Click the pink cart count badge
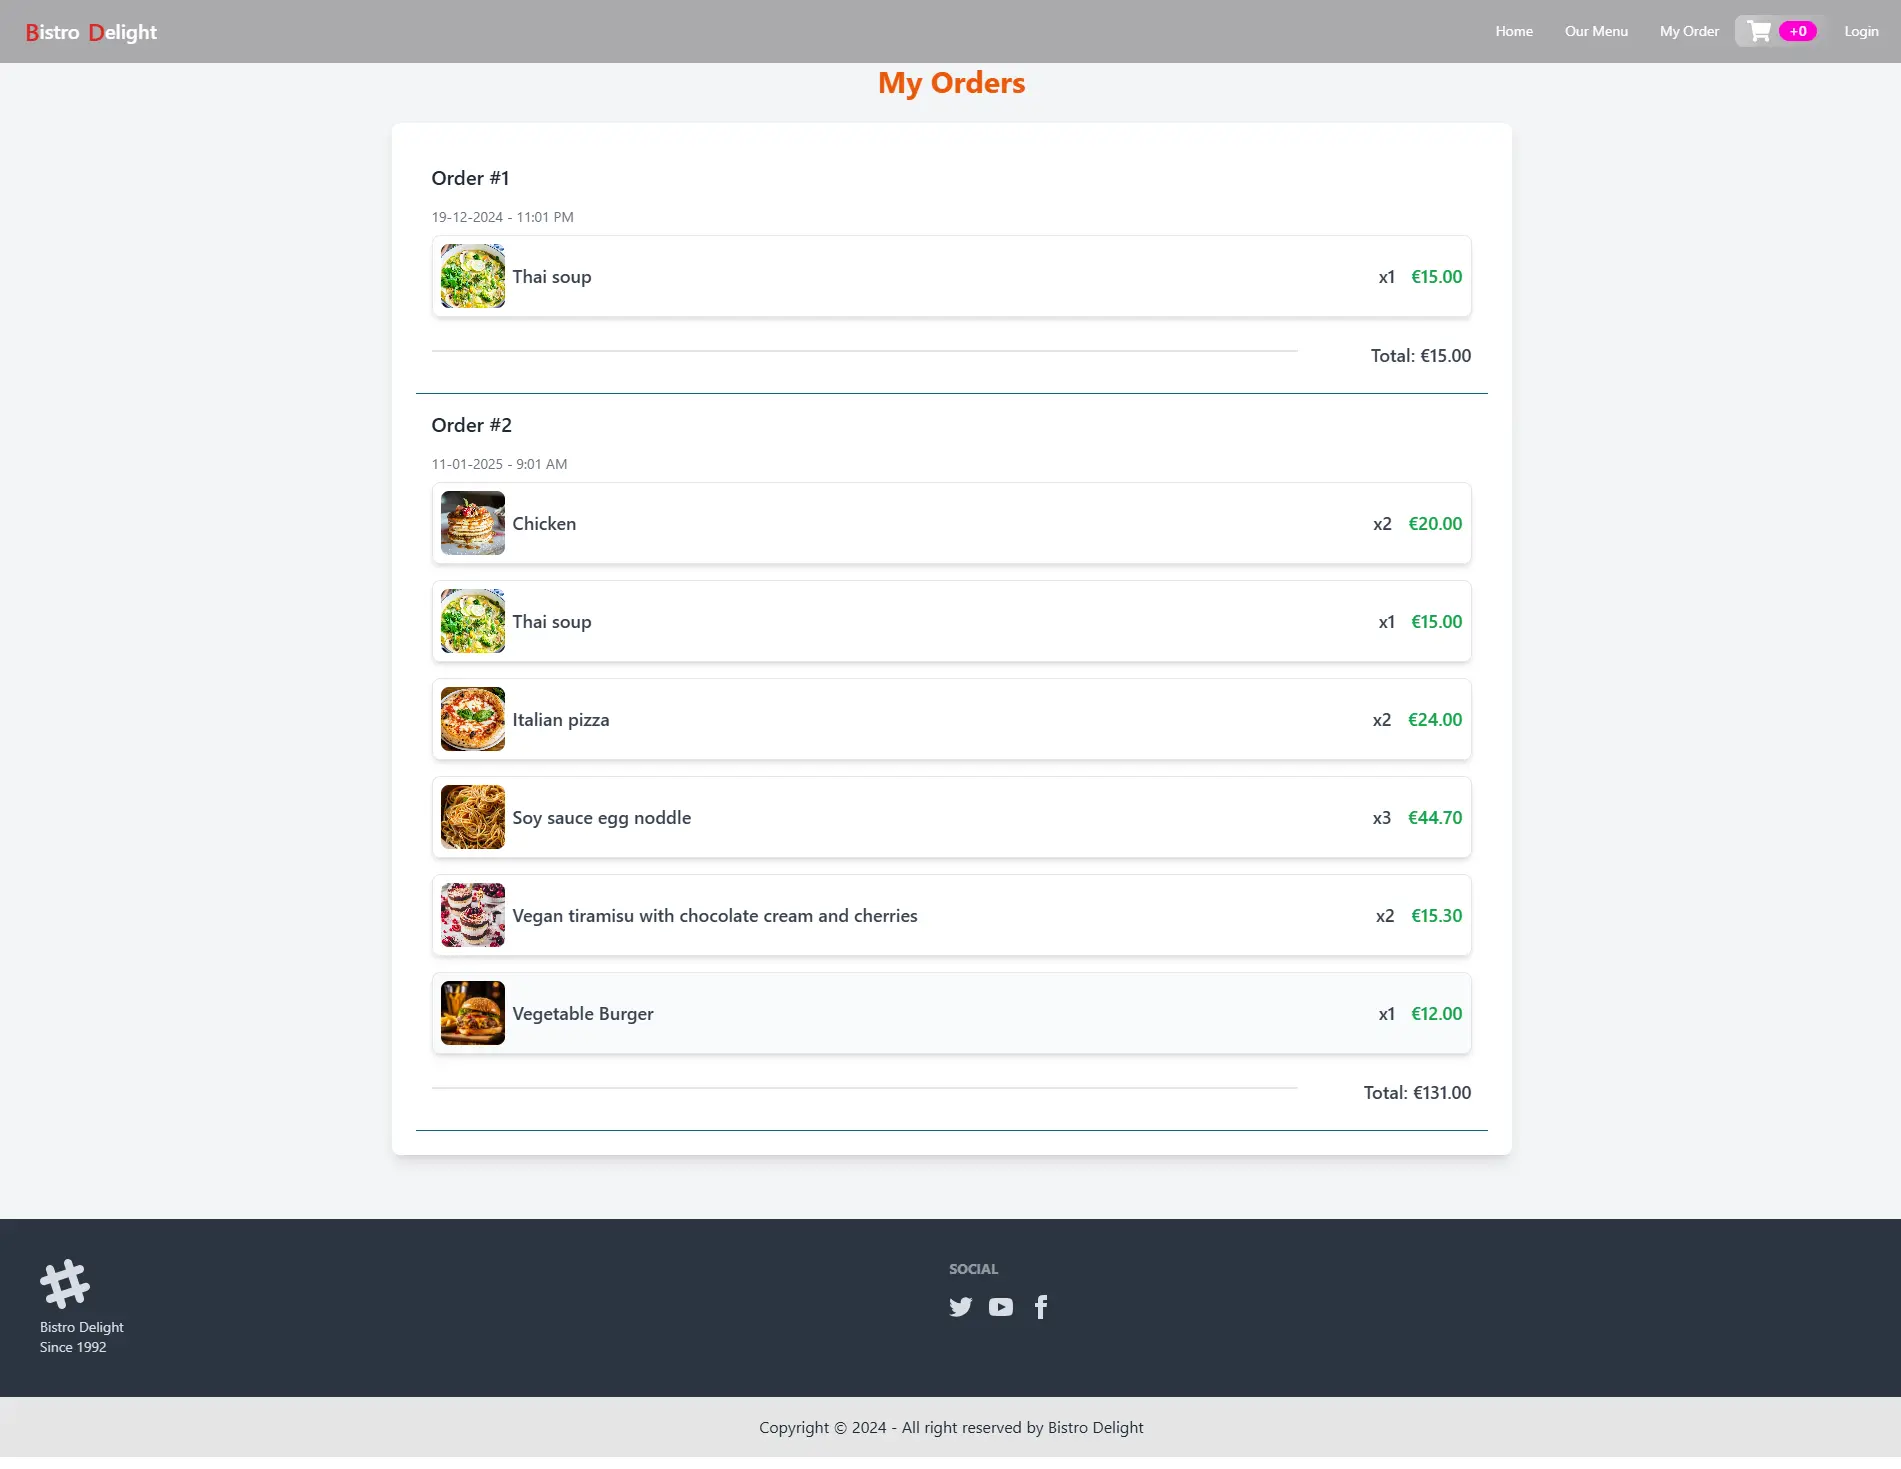 pyautogui.click(x=1798, y=32)
